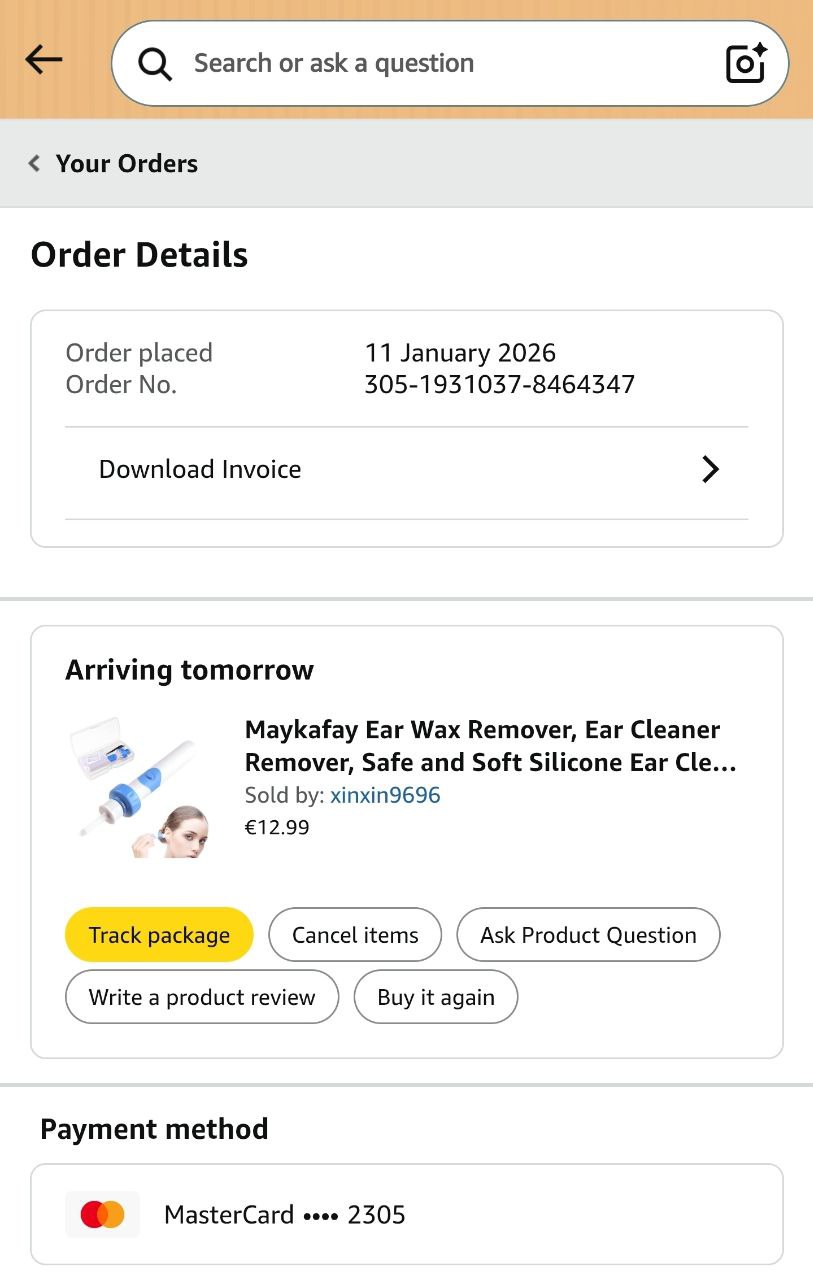Go back to Your Orders
This screenshot has width=813, height=1280.
(x=126, y=163)
